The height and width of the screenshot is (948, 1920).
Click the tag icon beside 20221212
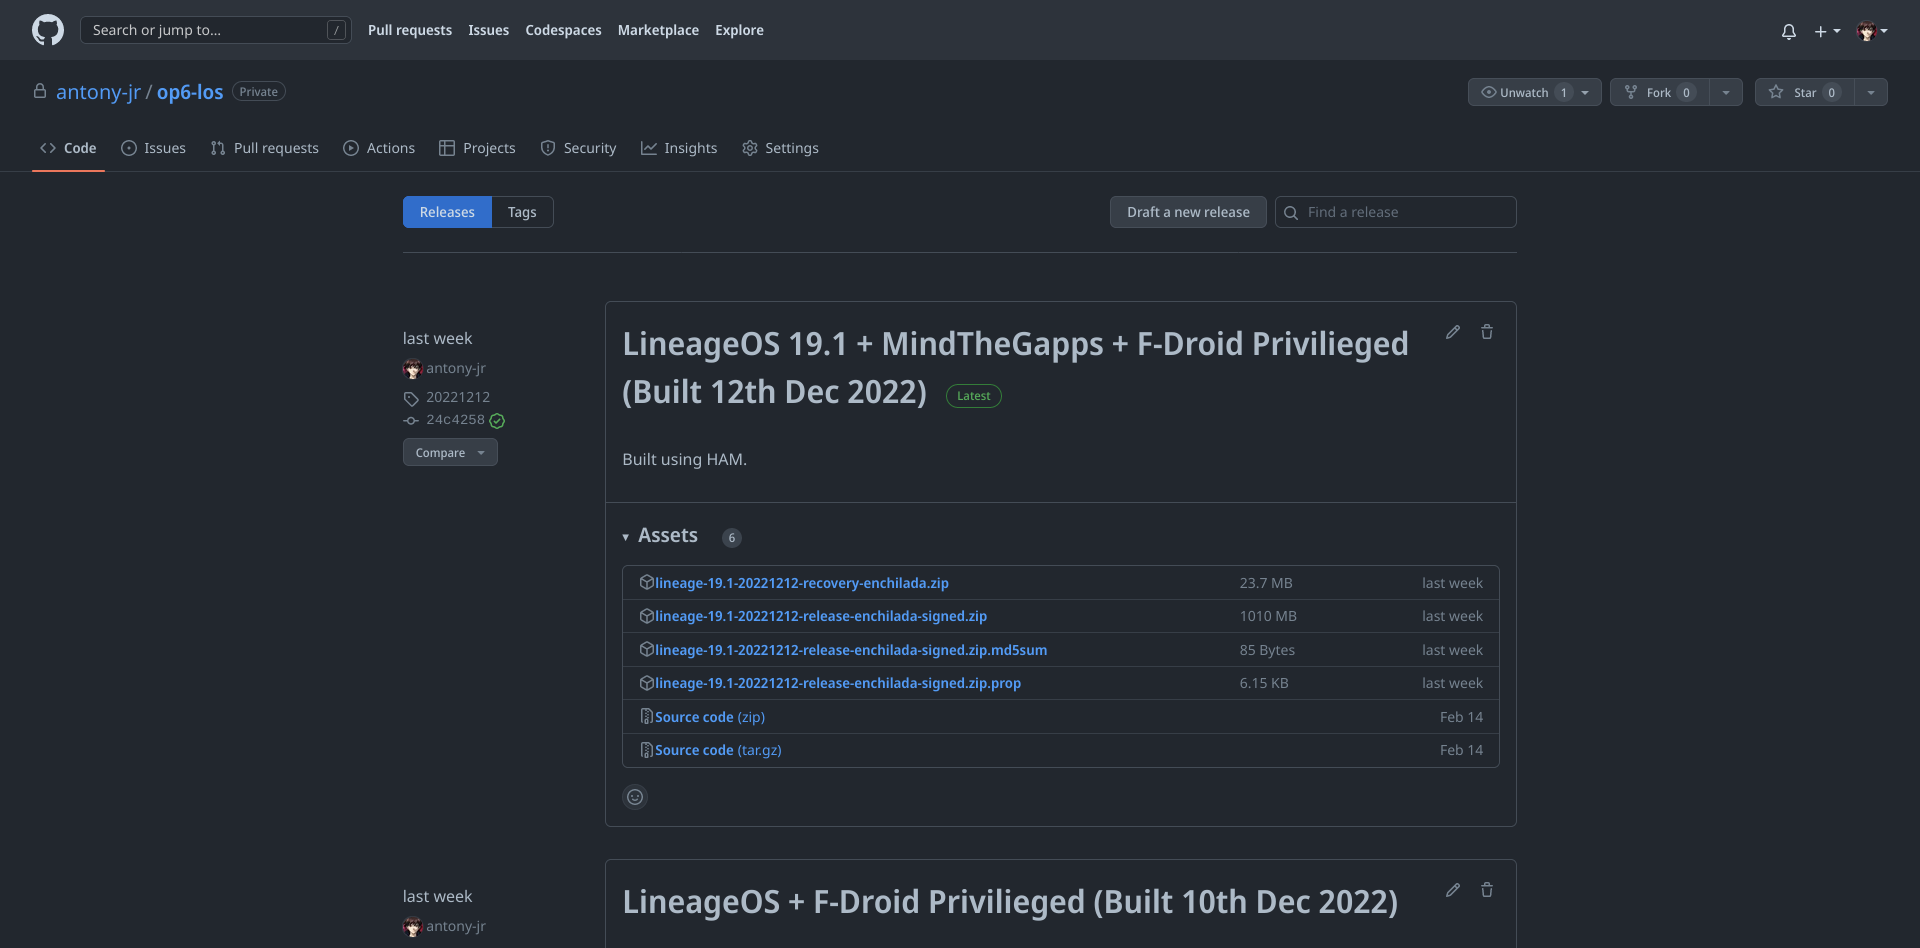coord(411,398)
